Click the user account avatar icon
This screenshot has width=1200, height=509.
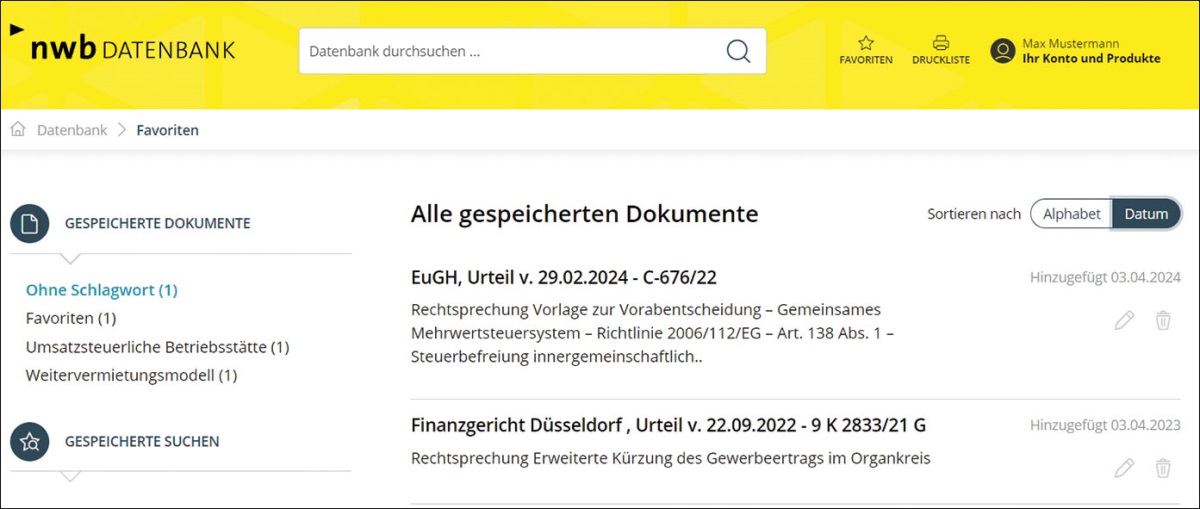[1002, 51]
